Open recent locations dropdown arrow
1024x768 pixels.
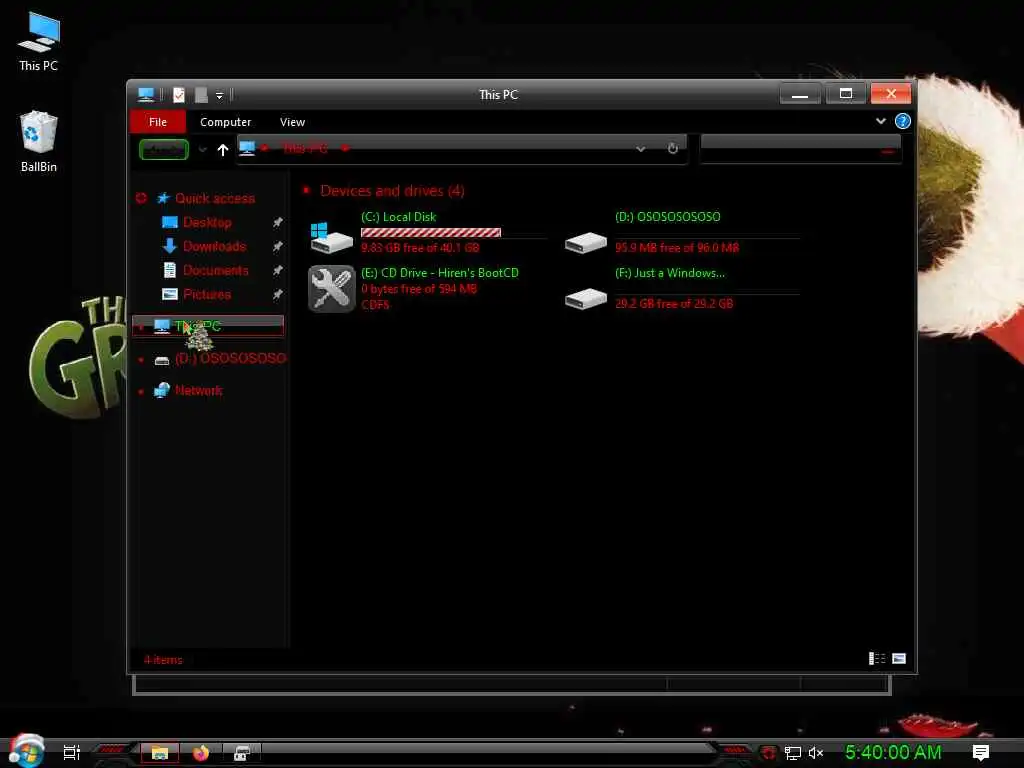click(202, 150)
